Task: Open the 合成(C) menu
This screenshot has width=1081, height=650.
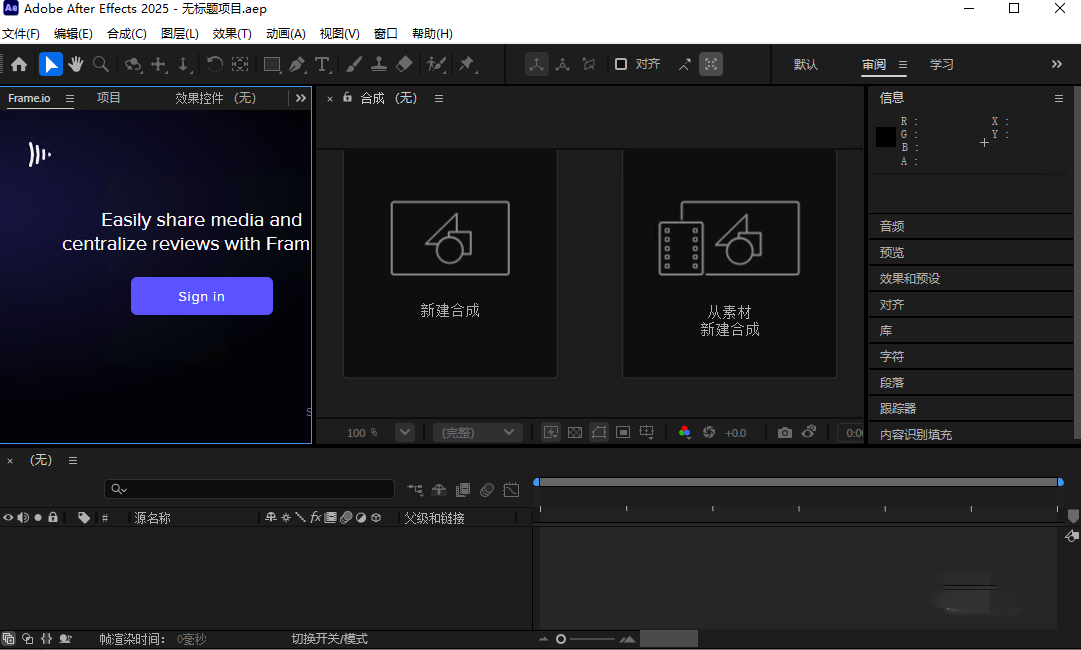Action: (x=127, y=33)
